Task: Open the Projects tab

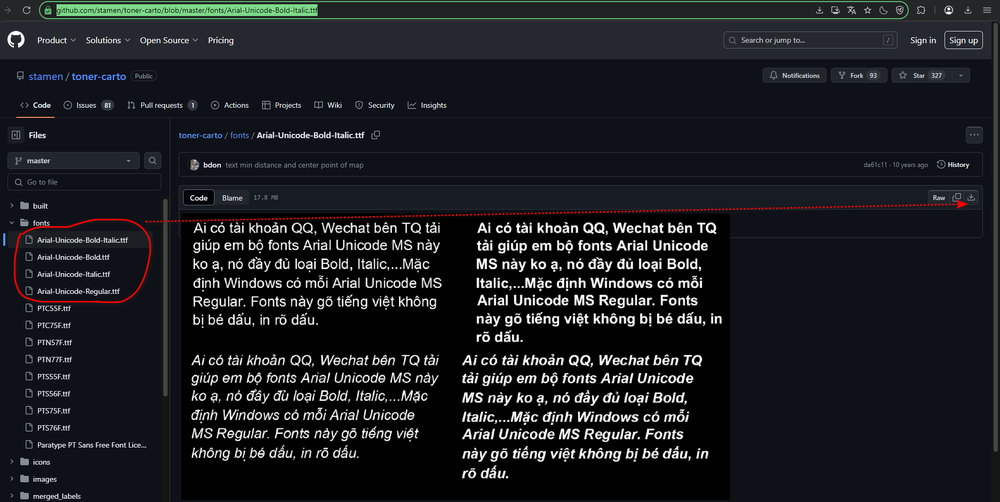Action: click(281, 105)
